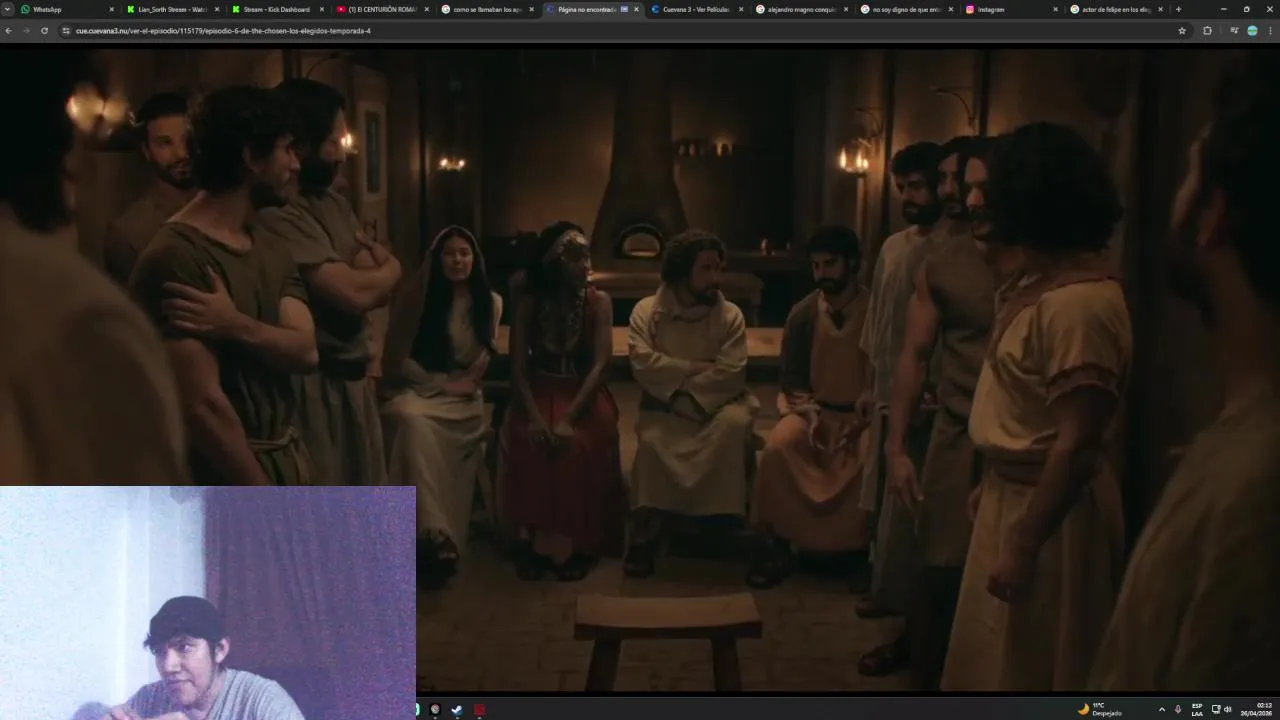Open the OBS Studio taskbar icon
1280x720 pixels.
(435, 709)
